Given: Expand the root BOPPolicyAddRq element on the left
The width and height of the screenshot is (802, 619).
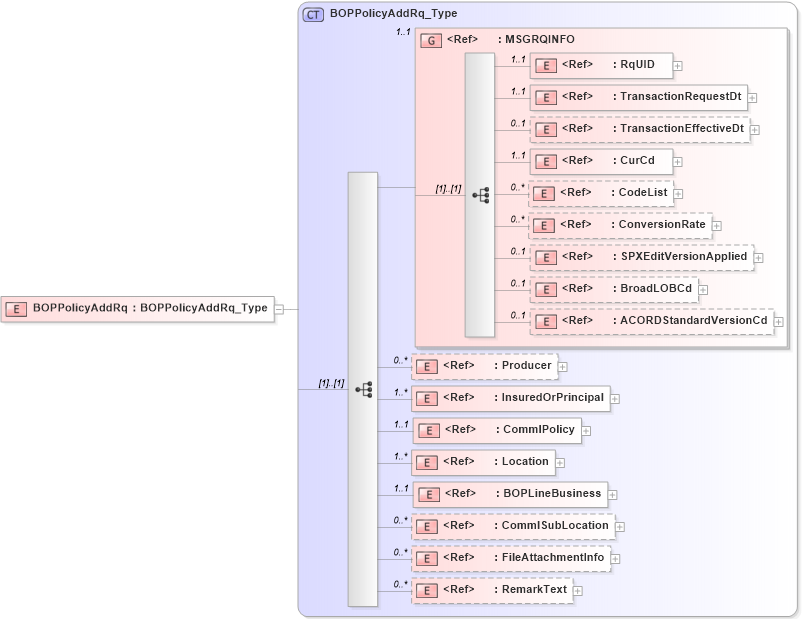Looking at the screenshot, I should (280, 308).
